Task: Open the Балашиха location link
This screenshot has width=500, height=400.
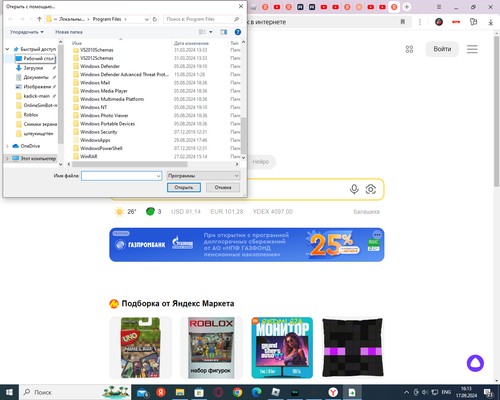Action: [x=366, y=212]
